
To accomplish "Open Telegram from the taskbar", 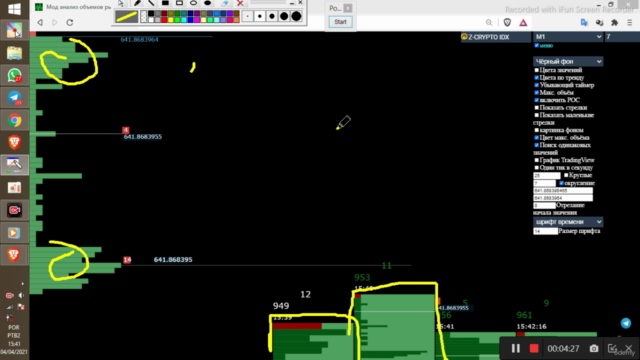I will coord(14,98).
